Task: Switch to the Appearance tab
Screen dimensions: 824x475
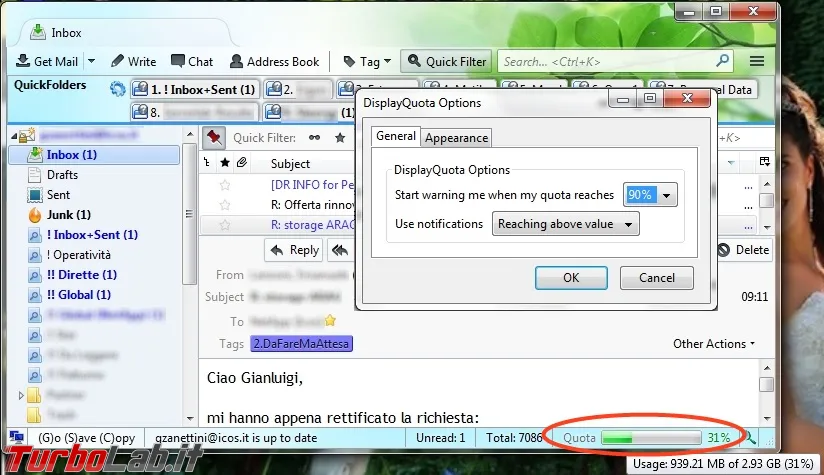Action: (x=457, y=138)
